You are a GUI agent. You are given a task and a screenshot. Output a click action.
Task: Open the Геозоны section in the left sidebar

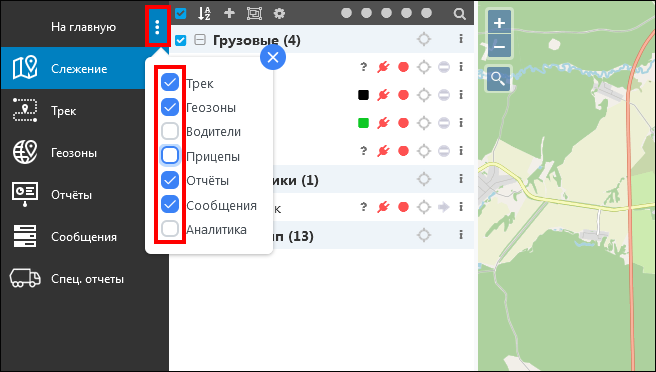coord(85,152)
